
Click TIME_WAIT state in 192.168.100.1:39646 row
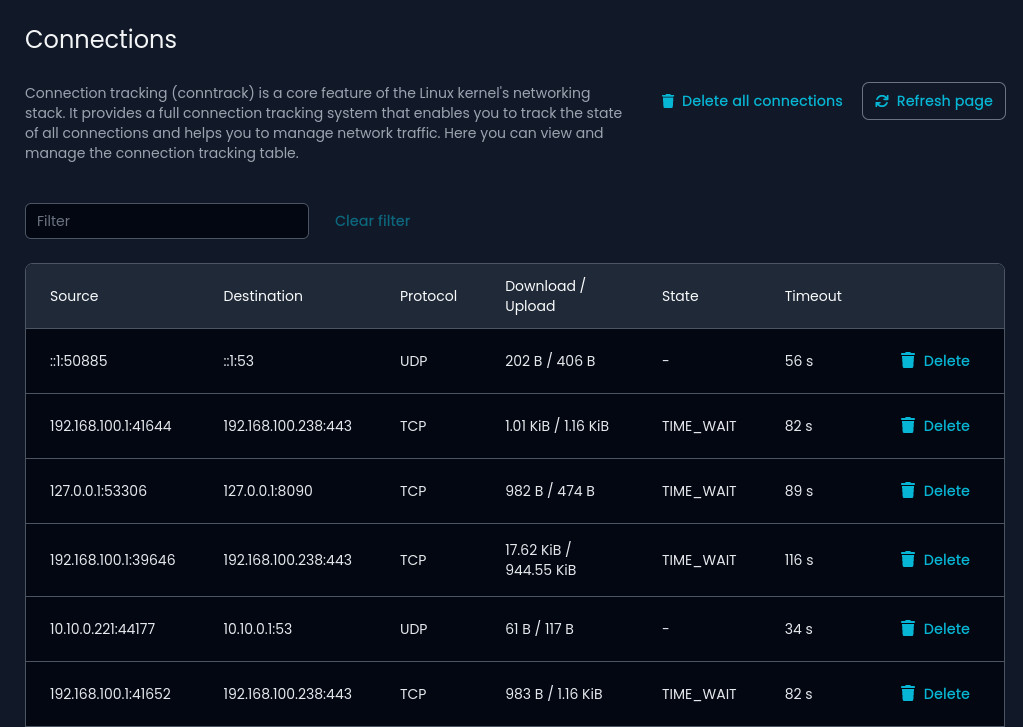coord(699,560)
